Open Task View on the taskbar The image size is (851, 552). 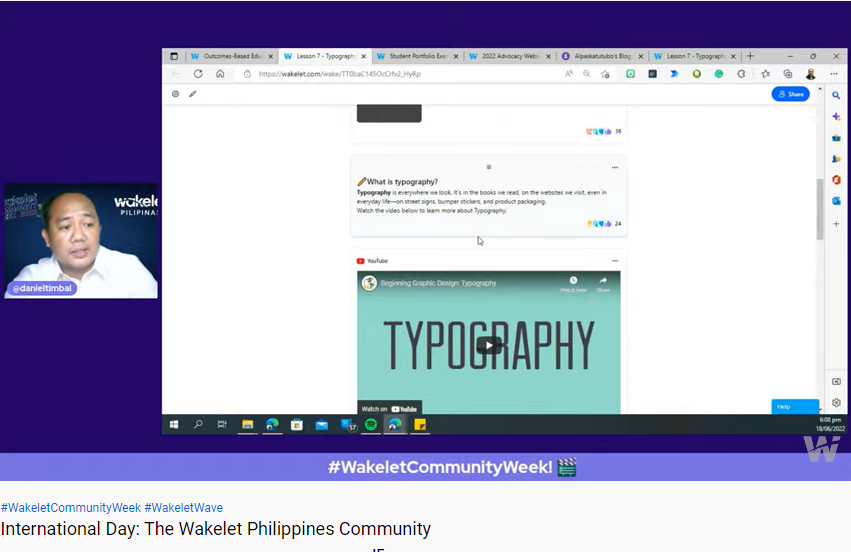[222, 424]
